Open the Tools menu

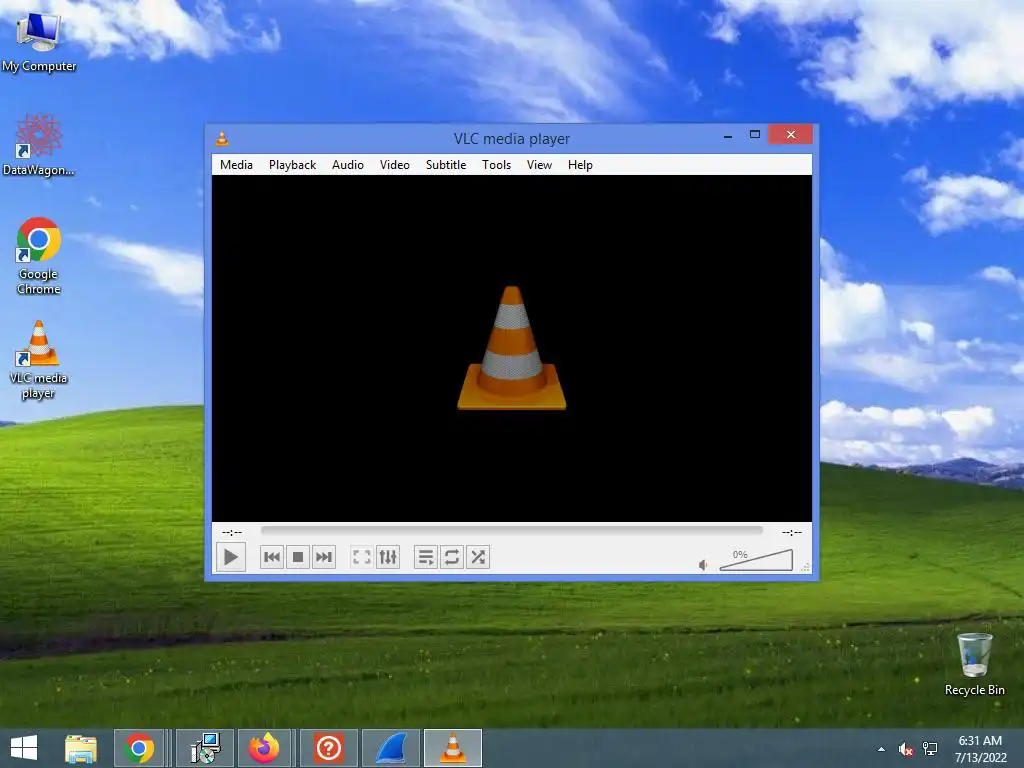[x=496, y=165]
